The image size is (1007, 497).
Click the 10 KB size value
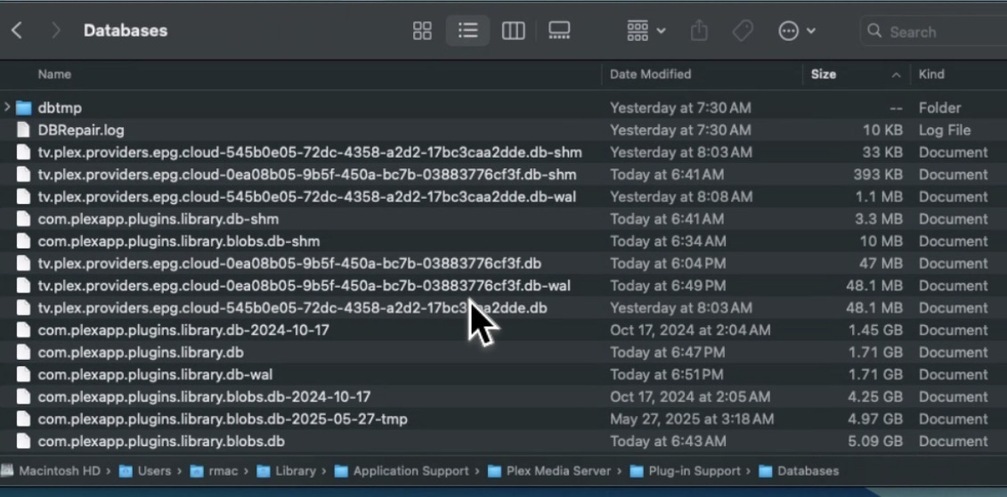[x=882, y=130]
